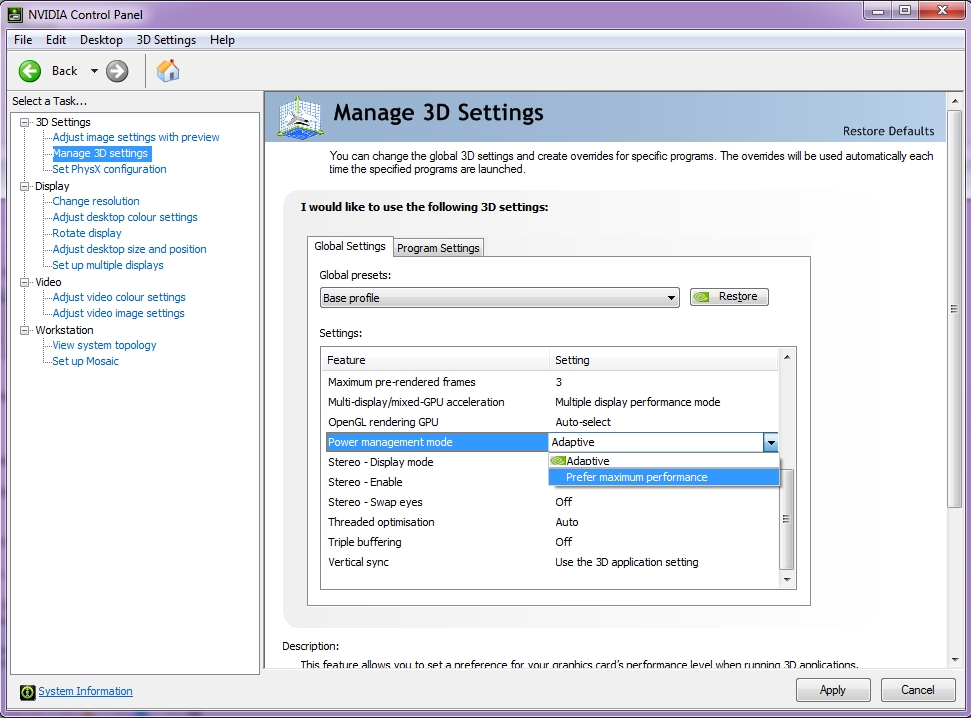Select the Stereo - Swap eyes row
971x718 pixels.
click(550, 502)
